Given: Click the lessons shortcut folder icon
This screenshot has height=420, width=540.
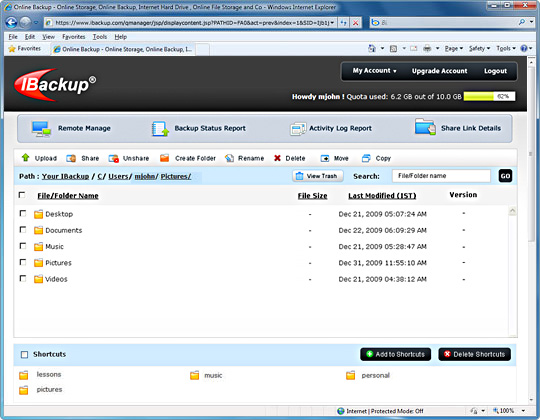Looking at the screenshot, I should coord(23,375).
